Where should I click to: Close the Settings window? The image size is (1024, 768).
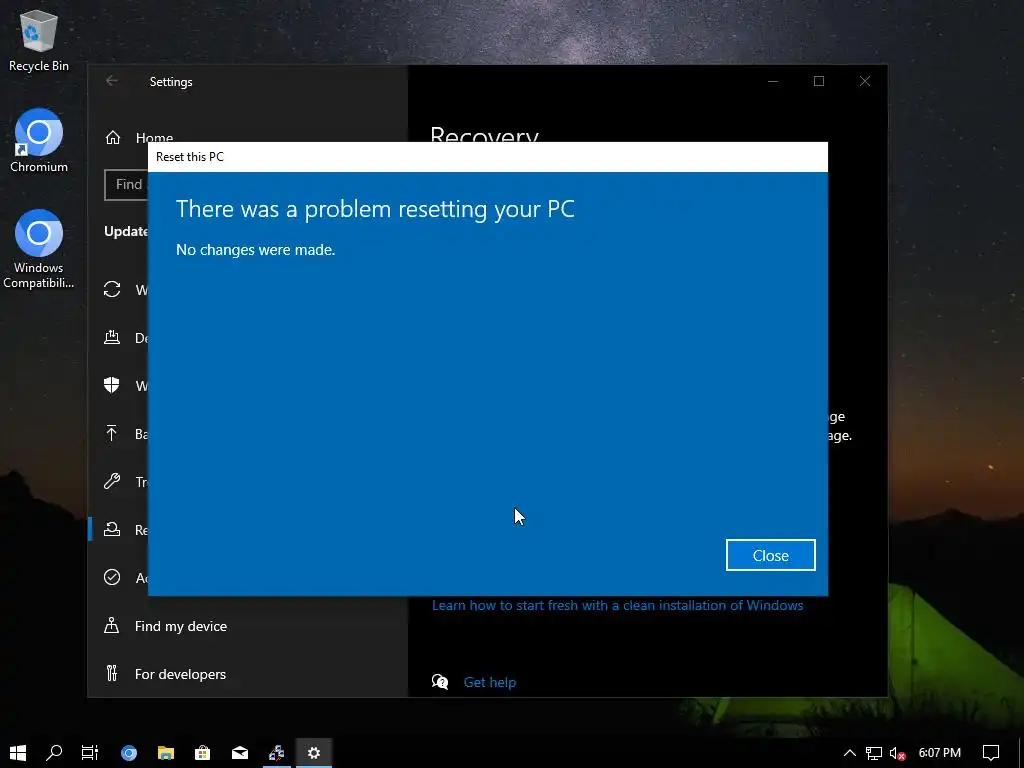(865, 81)
